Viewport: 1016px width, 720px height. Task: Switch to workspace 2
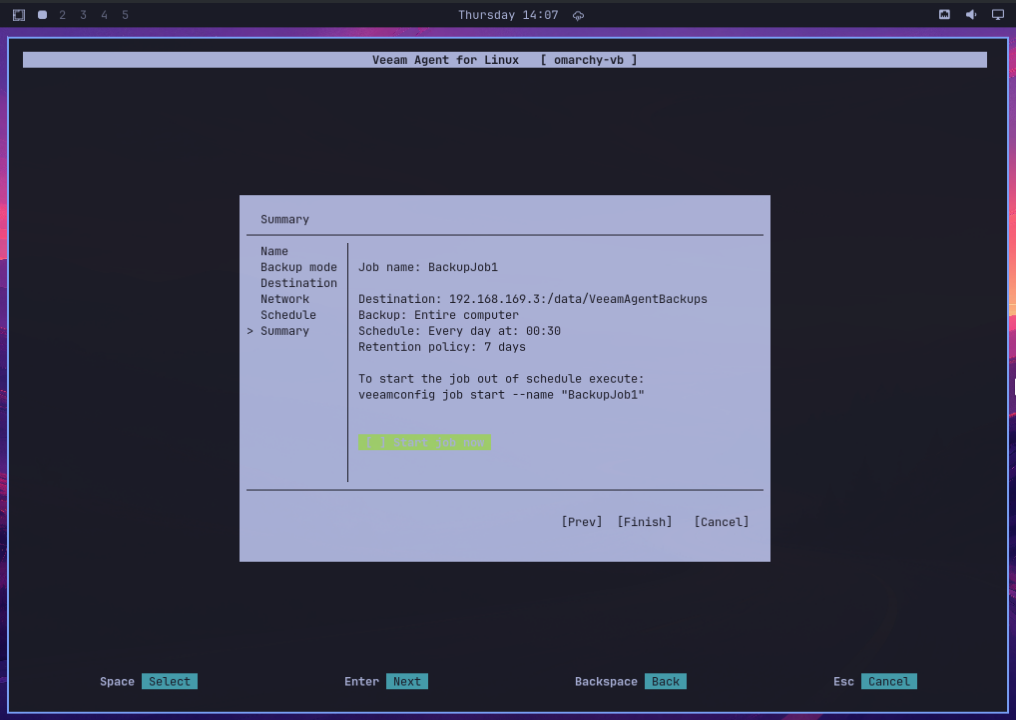point(62,15)
